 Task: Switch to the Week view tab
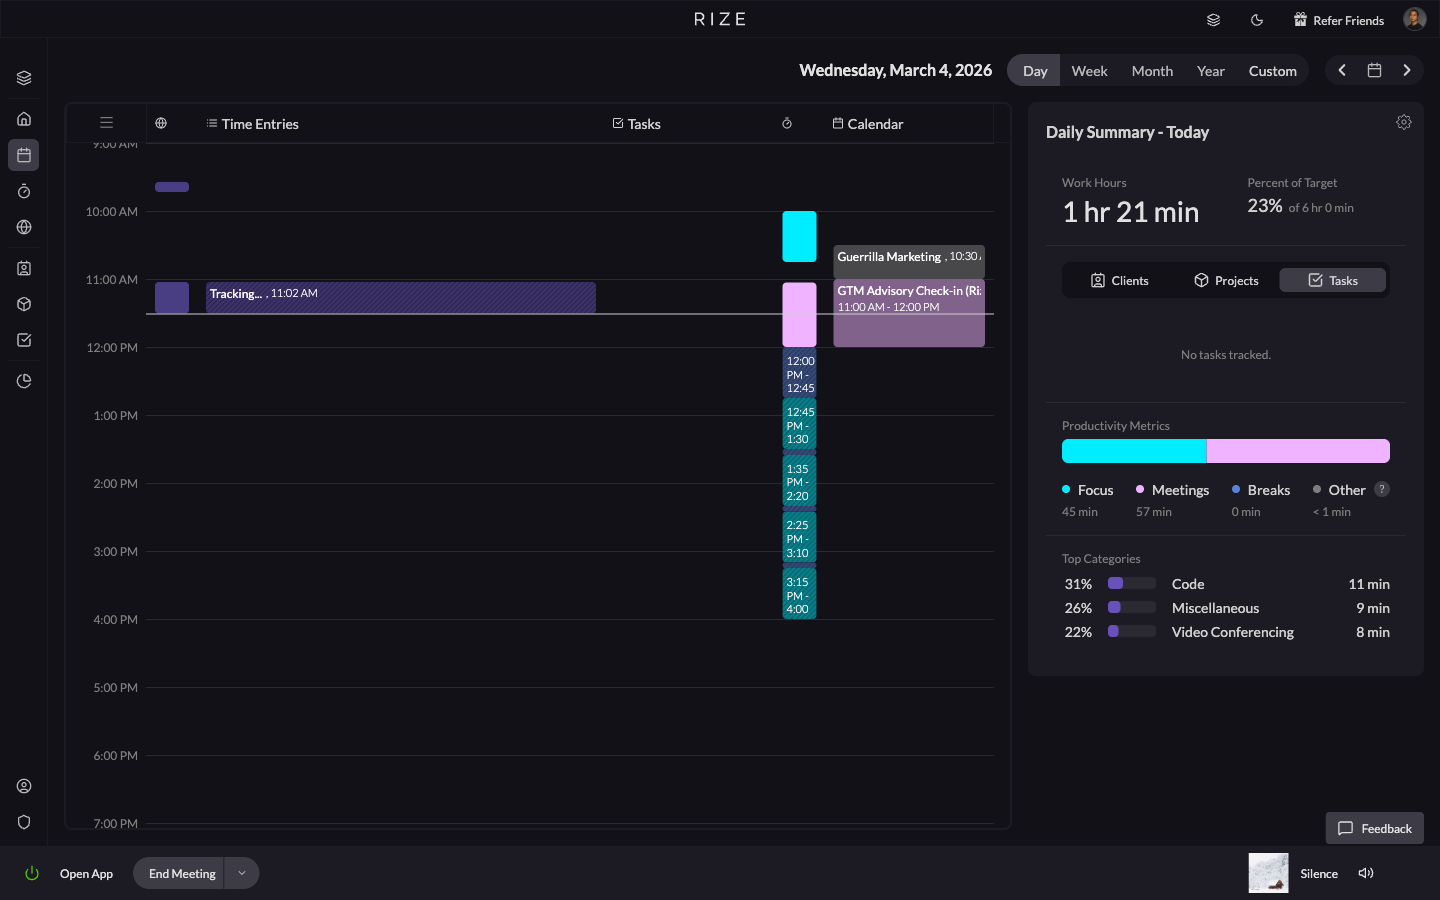pyautogui.click(x=1089, y=70)
